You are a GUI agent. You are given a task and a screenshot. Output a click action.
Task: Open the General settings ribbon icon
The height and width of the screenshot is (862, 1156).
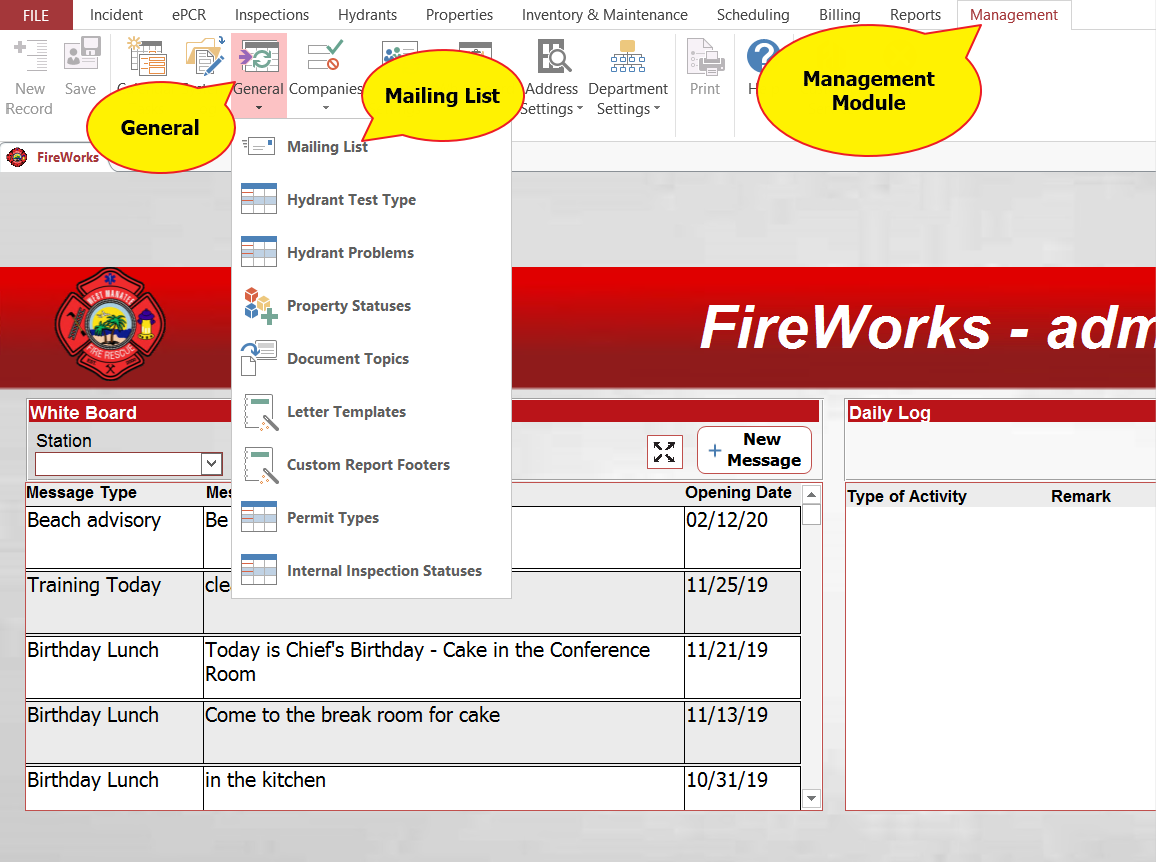pyautogui.click(x=259, y=58)
